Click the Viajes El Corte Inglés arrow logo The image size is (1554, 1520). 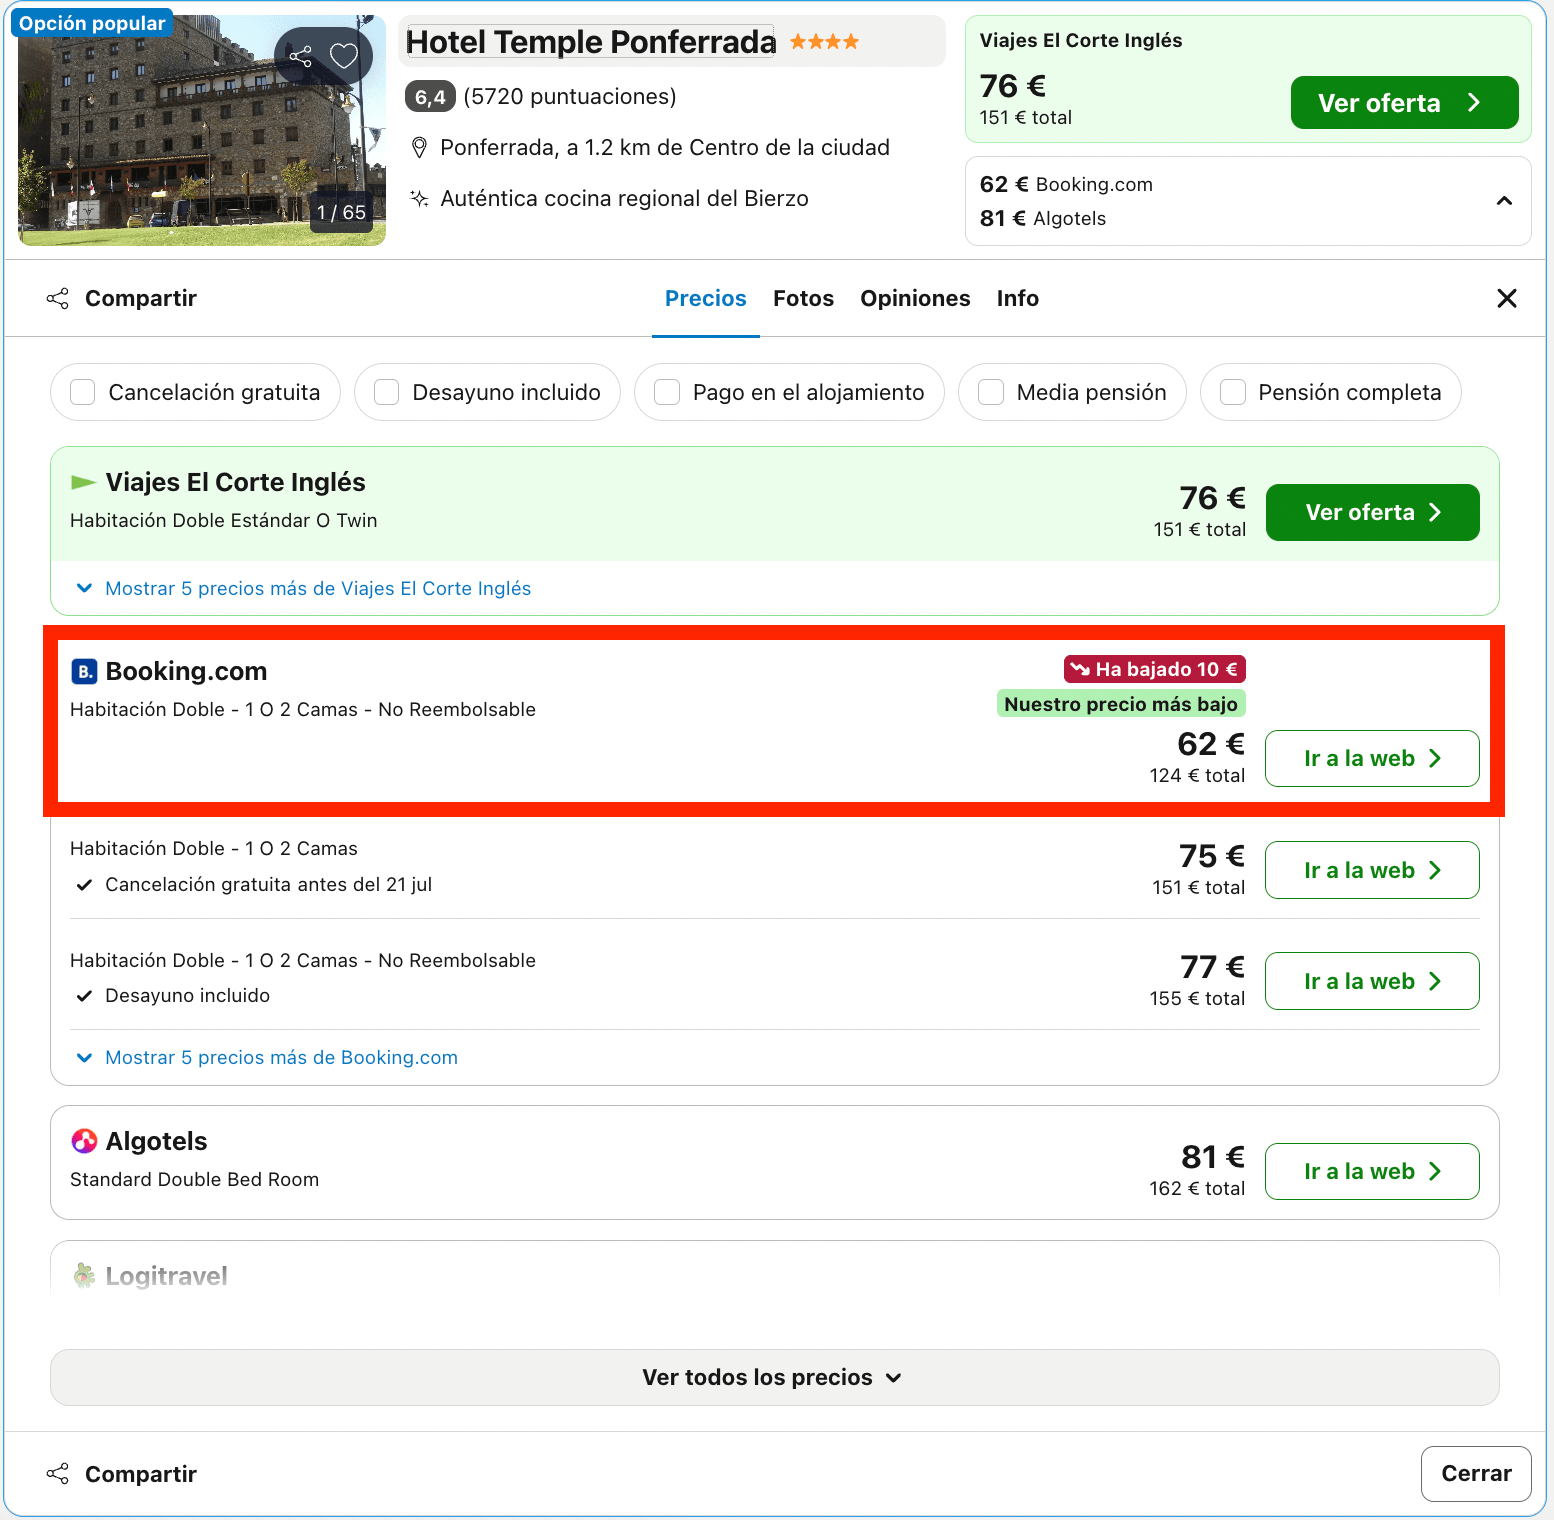(83, 483)
